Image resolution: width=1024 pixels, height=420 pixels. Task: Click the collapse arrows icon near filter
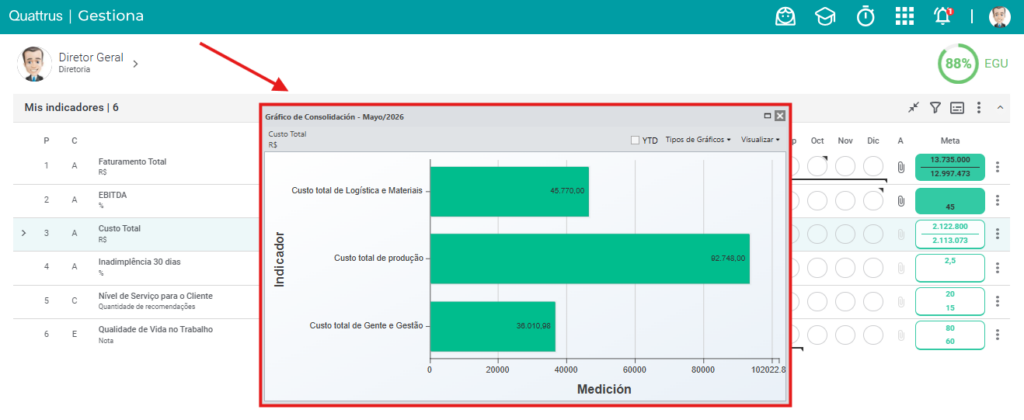pos(914,108)
